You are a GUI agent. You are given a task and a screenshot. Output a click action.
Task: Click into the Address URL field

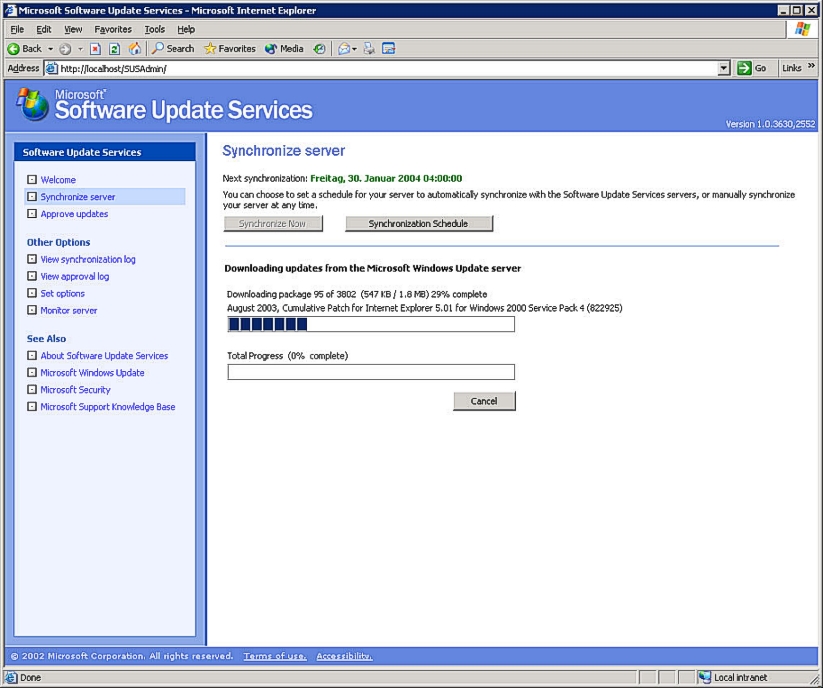[387, 68]
